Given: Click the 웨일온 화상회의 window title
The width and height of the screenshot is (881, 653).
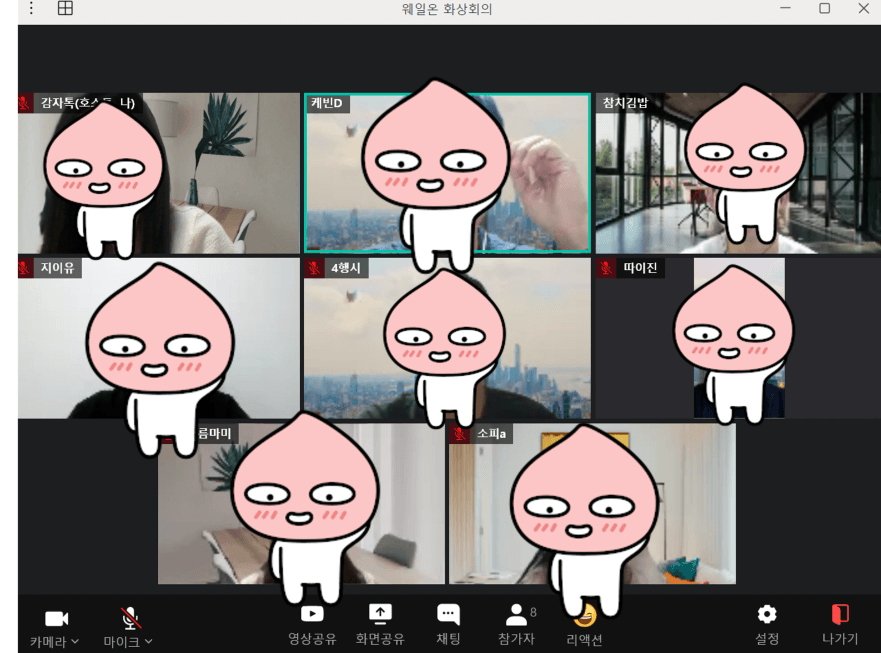Looking at the screenshot, I should click(x=447, y=8).
